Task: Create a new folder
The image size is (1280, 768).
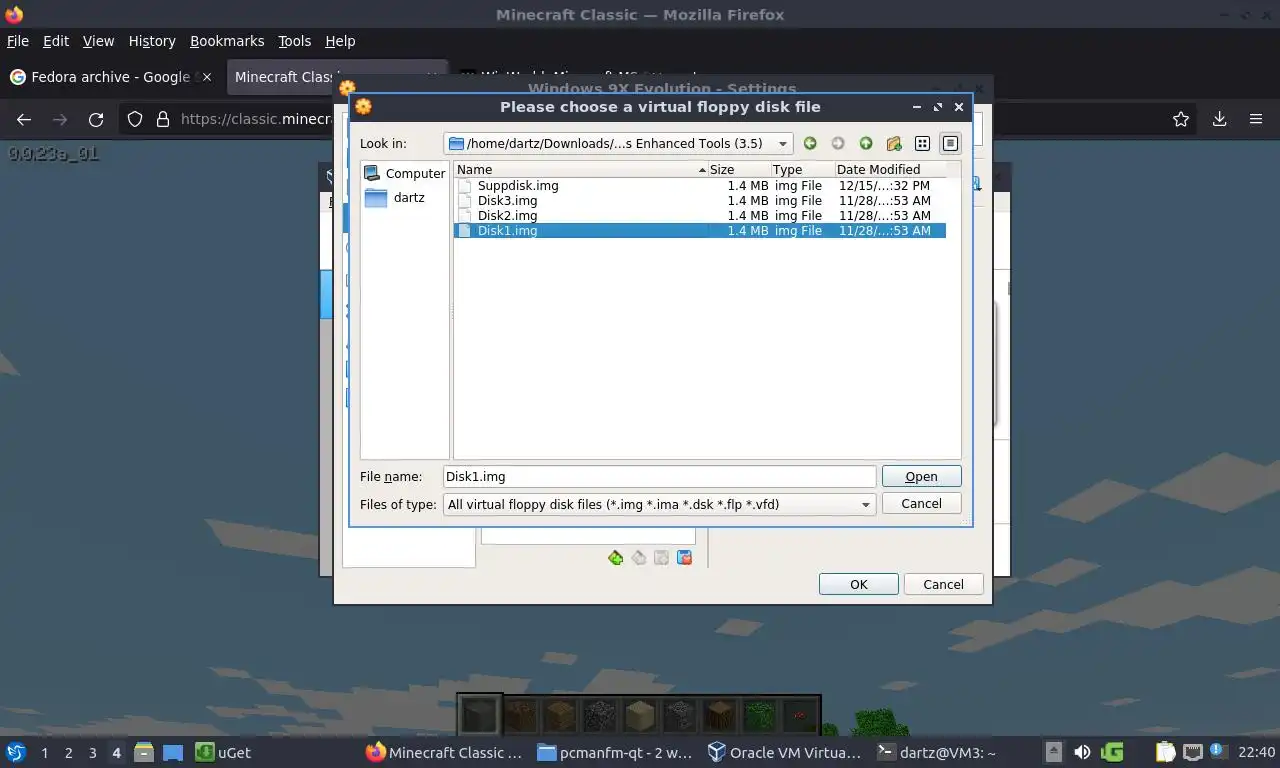Action: 894,143
